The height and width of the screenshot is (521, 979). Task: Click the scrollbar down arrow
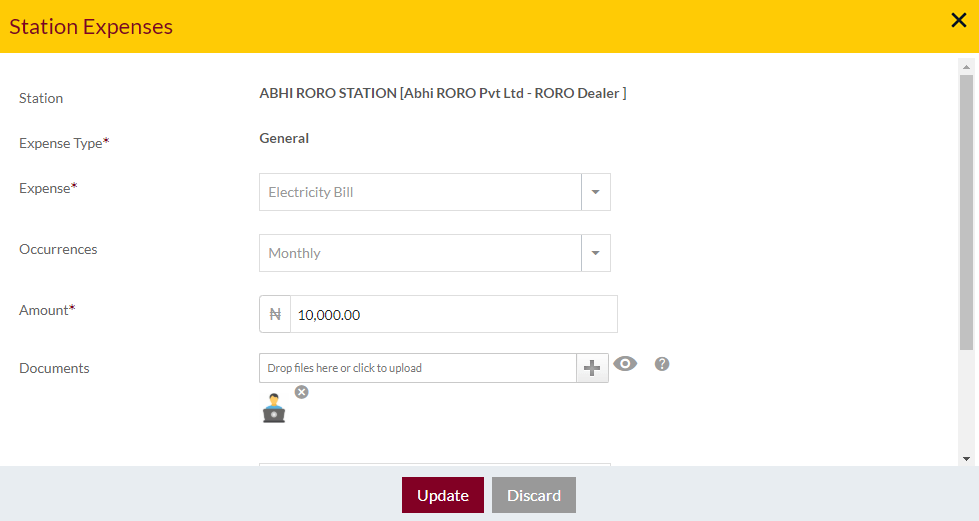(x=967, y=459)
